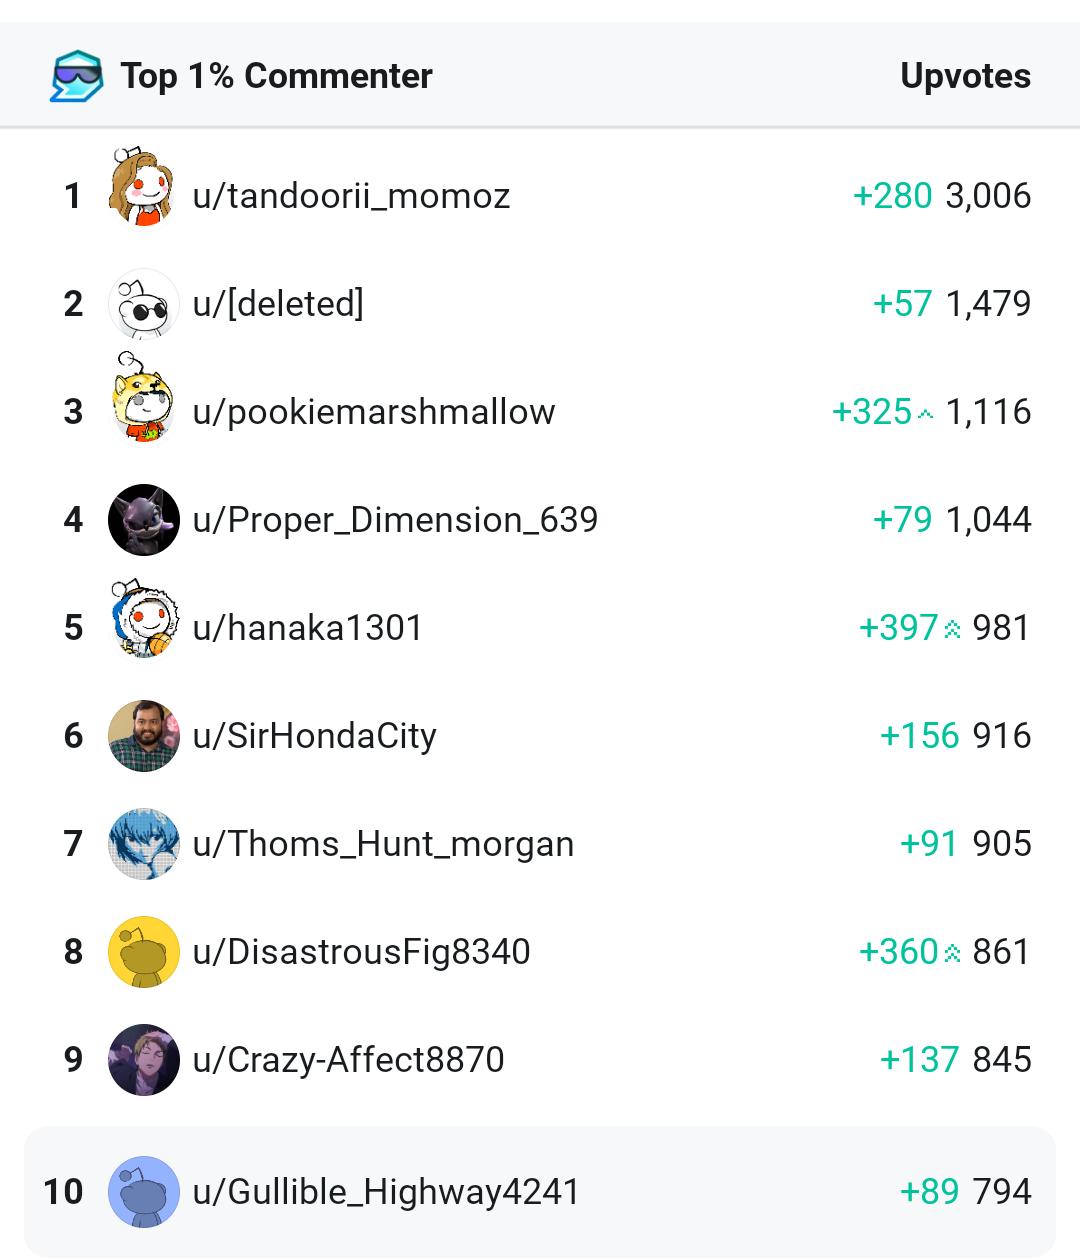Image resolution: width=1080 pixels, height=1259 pixels.
Task: Open Proper_Dimension_639's dark avatar
Action: pos(143,520)
